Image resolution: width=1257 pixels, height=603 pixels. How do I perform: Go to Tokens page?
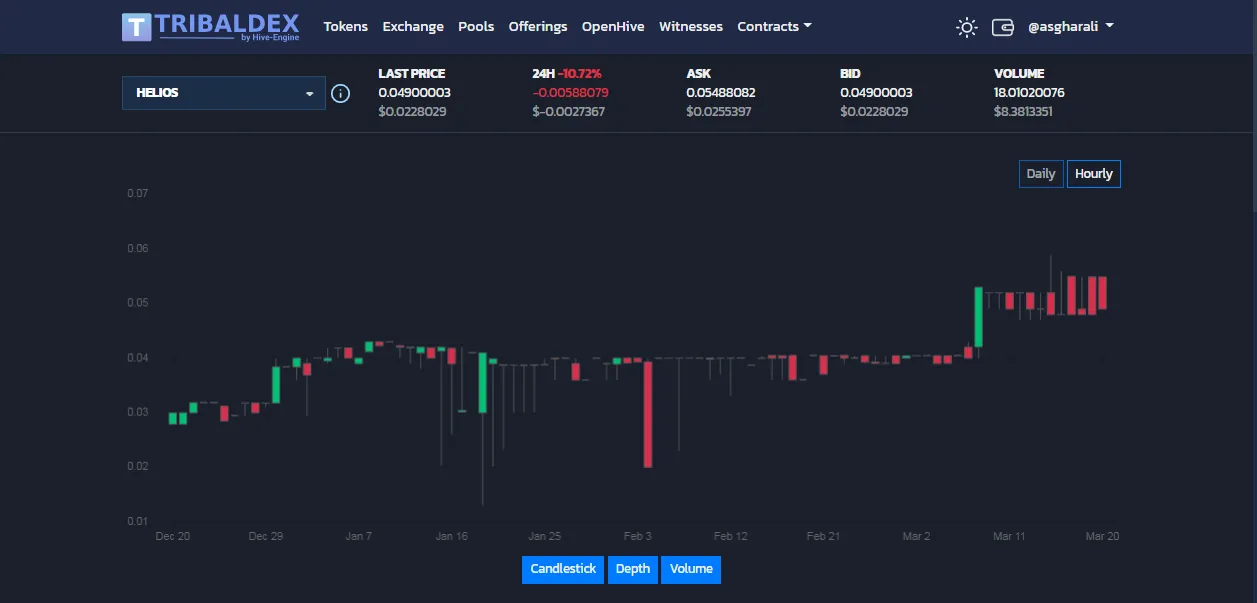pyautogui.click(x=346, y=27)
